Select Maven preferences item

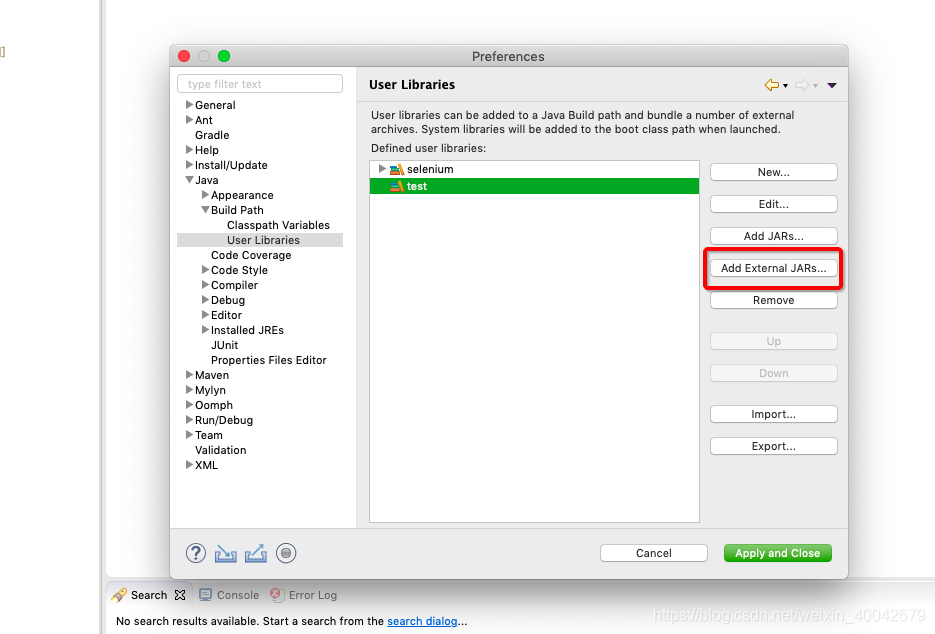[212, 375]
